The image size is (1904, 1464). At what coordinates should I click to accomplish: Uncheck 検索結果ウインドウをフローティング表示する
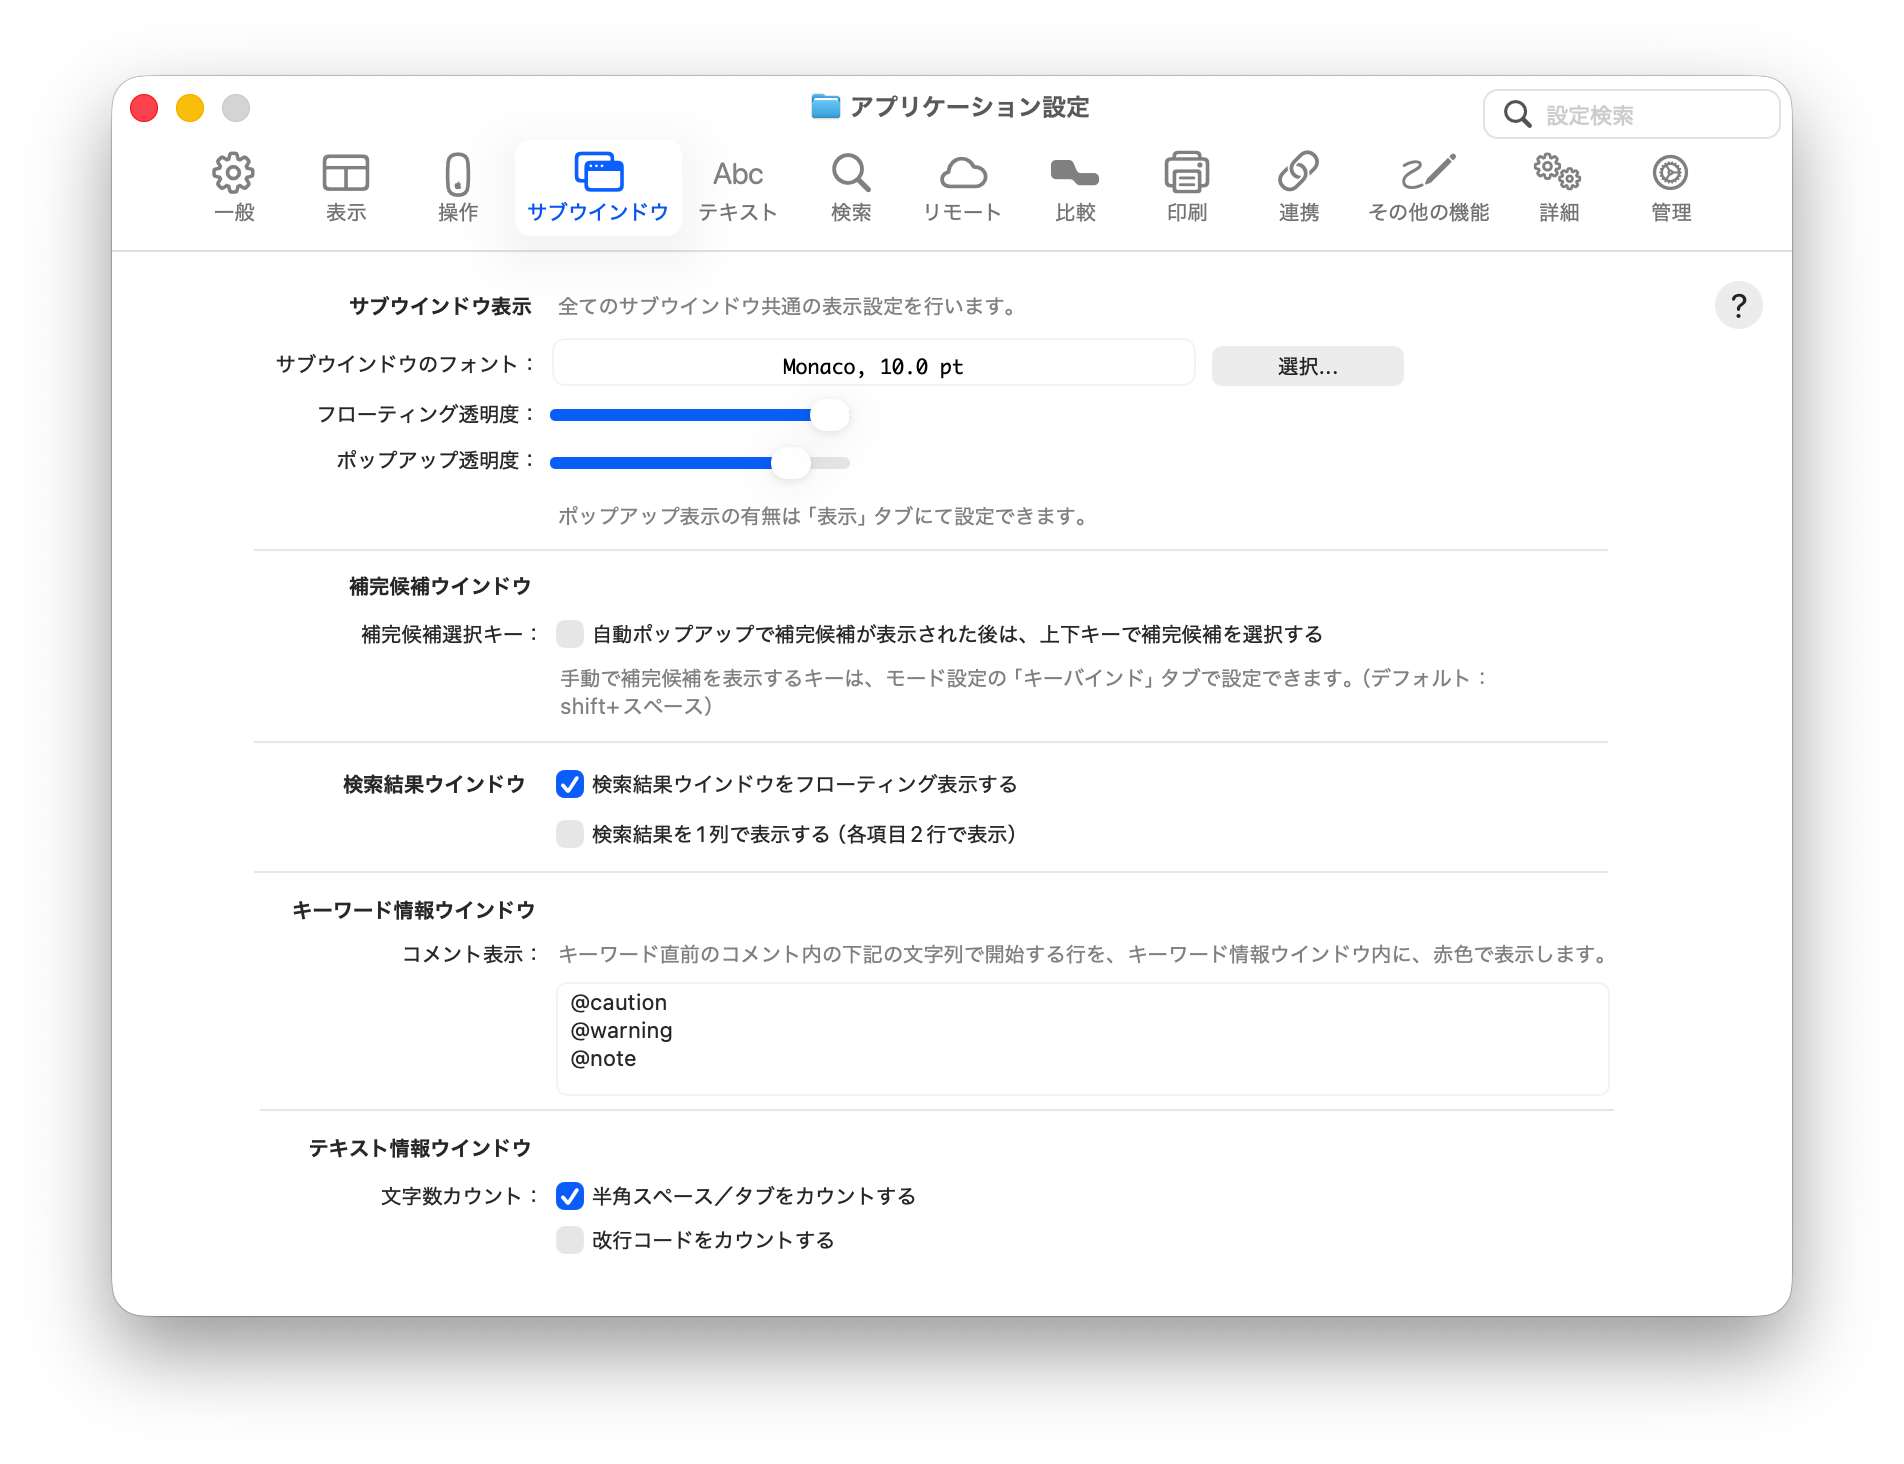point(570,784)
